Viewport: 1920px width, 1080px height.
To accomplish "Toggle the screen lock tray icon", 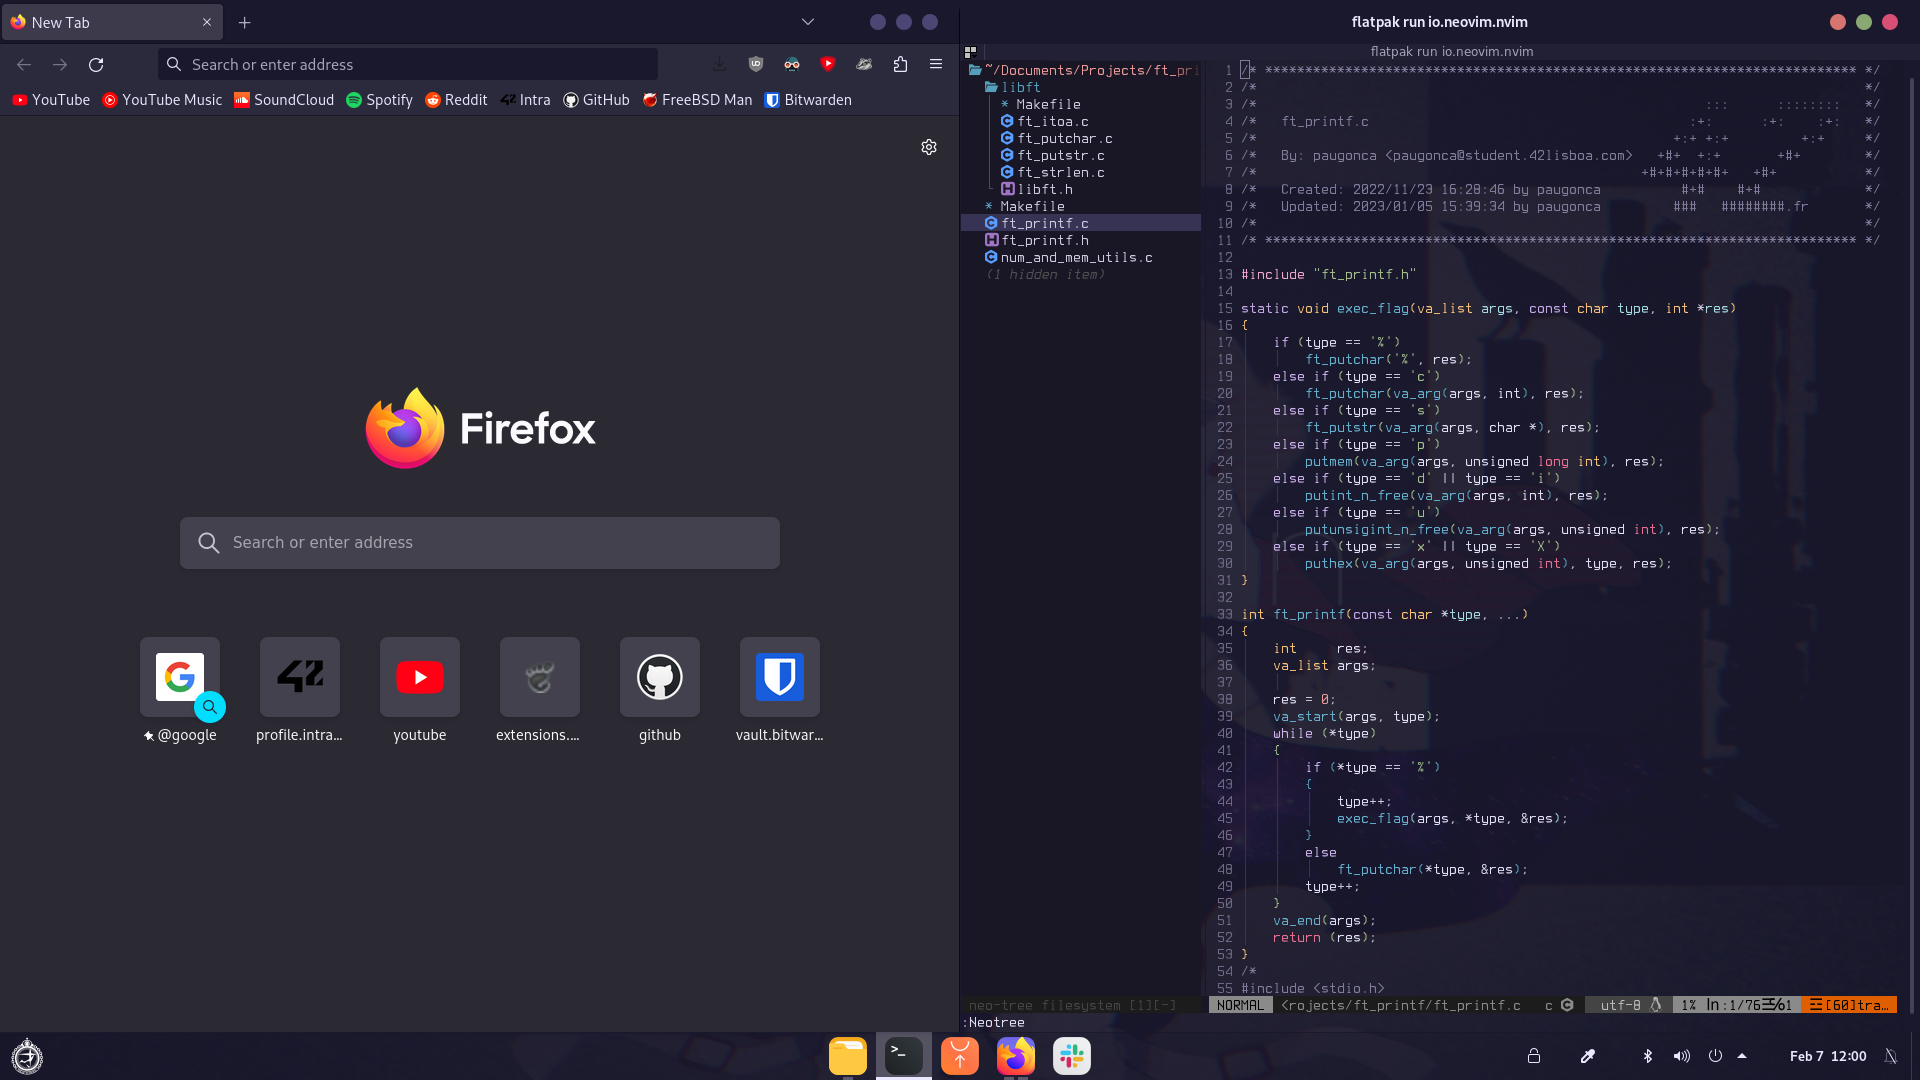I will click(x=1534, y=1056).
